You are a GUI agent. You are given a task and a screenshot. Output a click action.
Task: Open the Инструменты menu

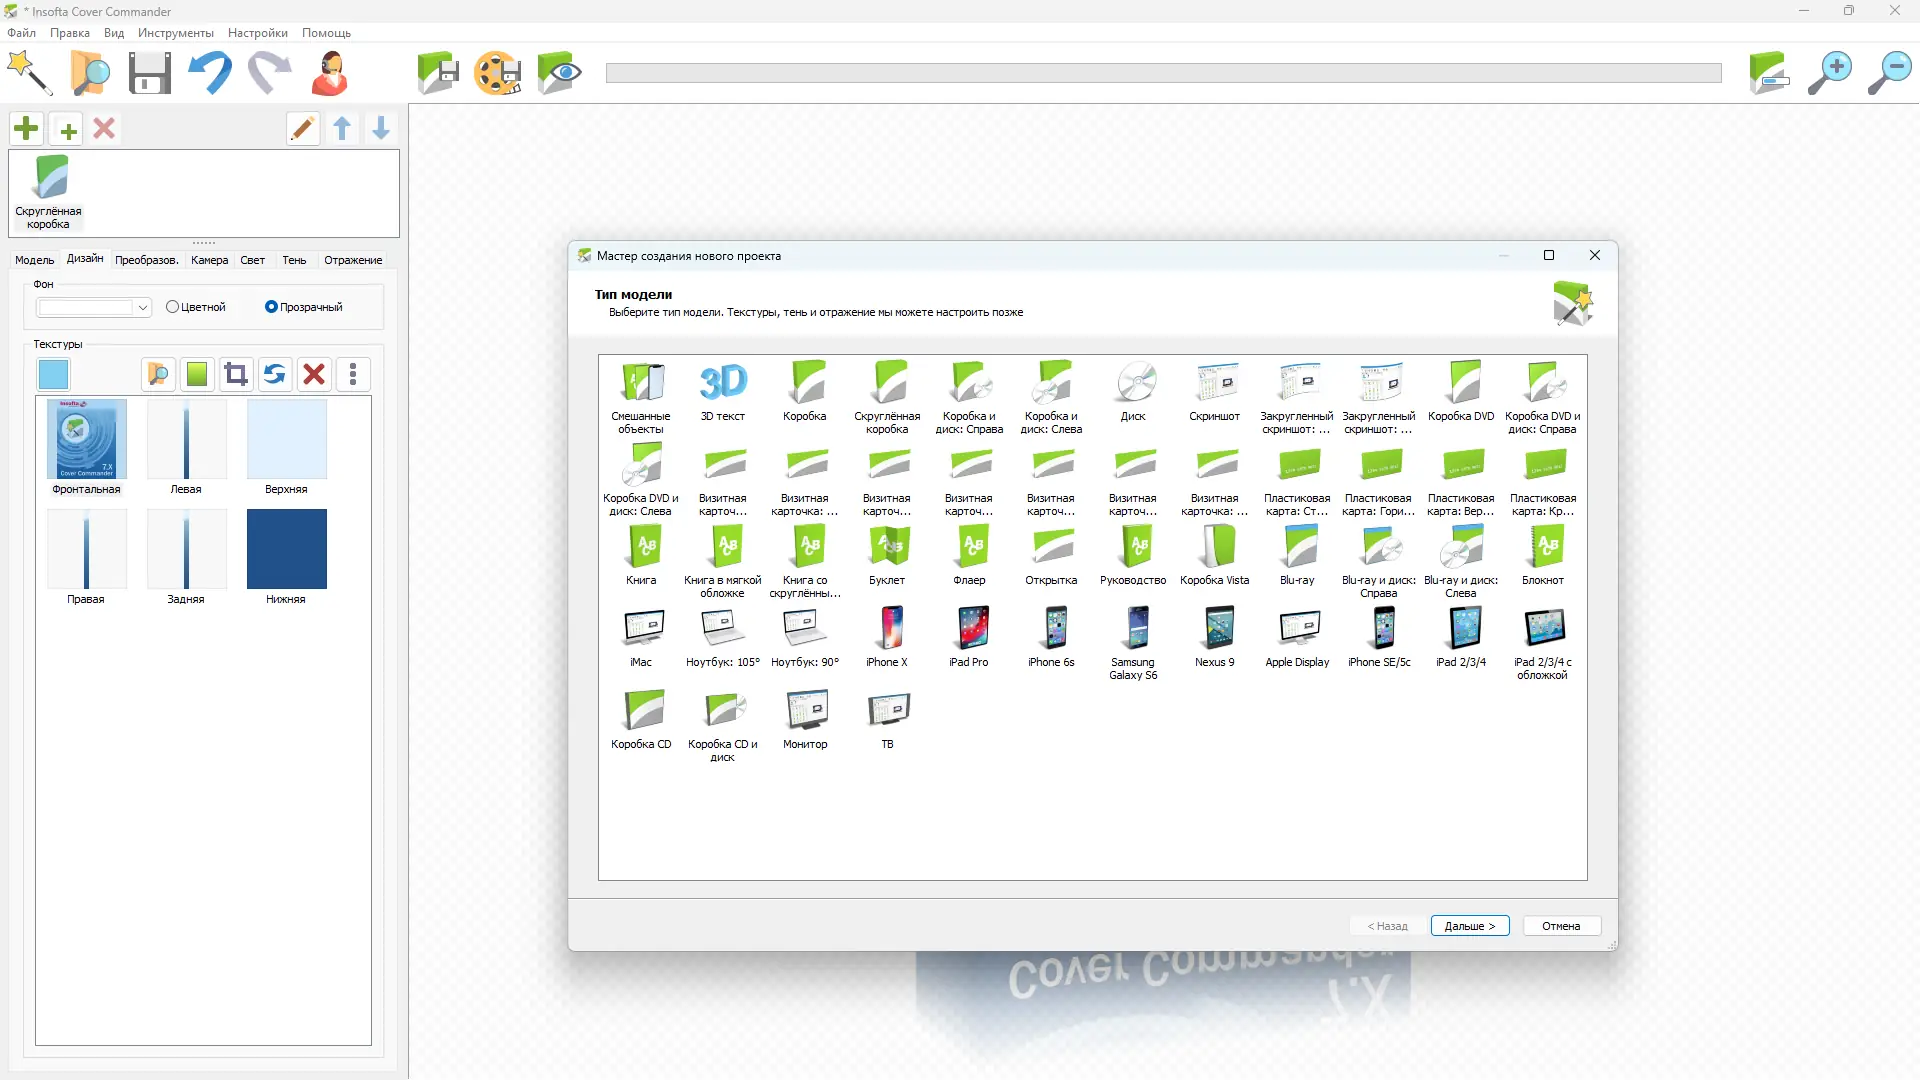click(x=175, y=33)
